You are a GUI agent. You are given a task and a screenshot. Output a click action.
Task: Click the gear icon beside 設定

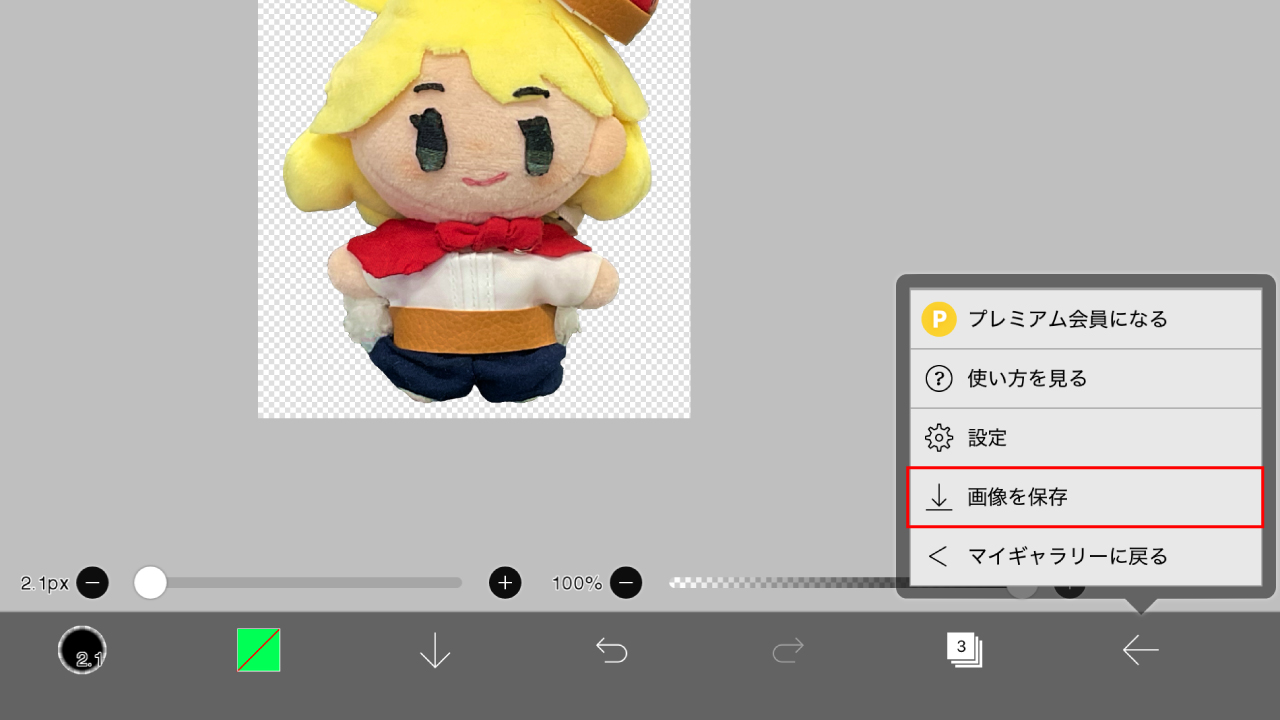(938, 438)
